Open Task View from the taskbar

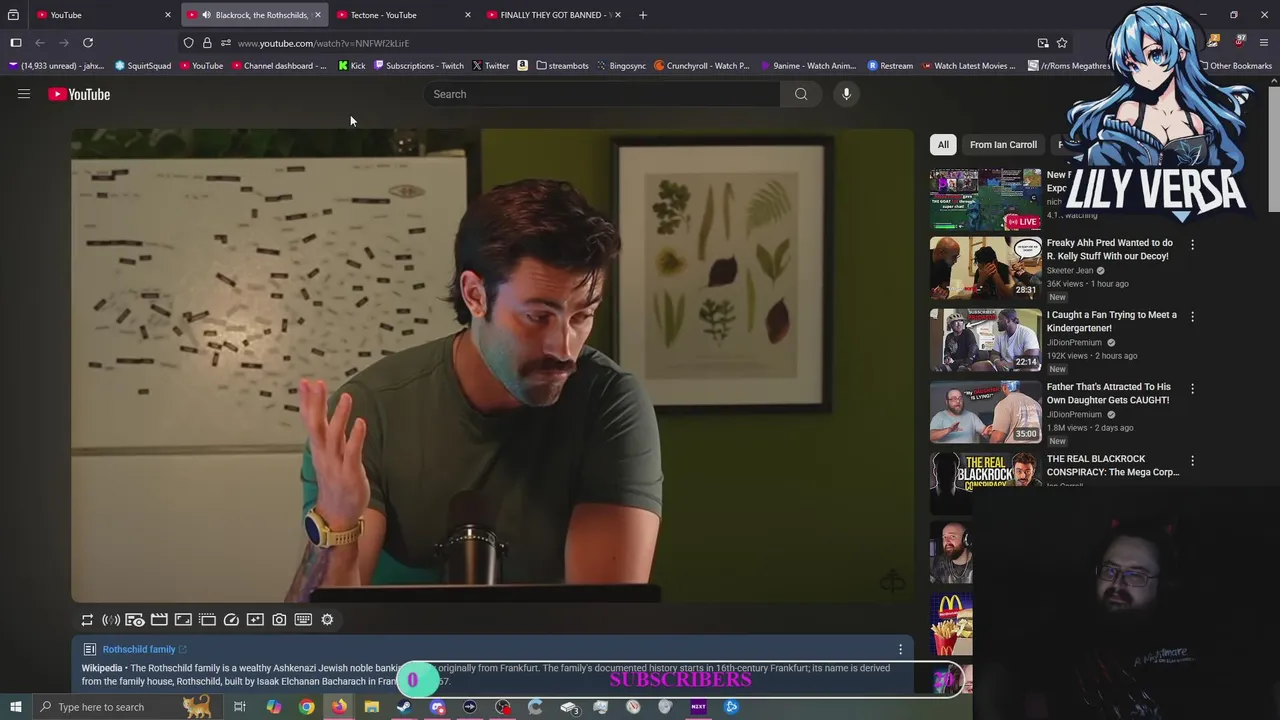(x=240, y=707)
